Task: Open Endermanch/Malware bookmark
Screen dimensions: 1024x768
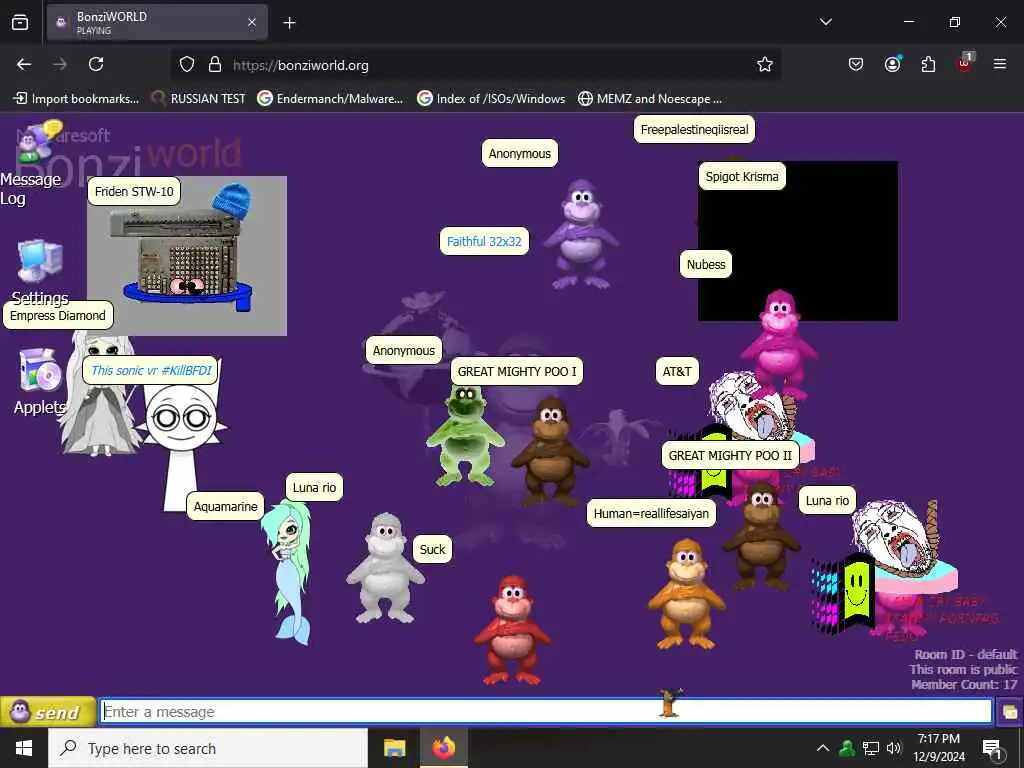Action: click(330, 99)
